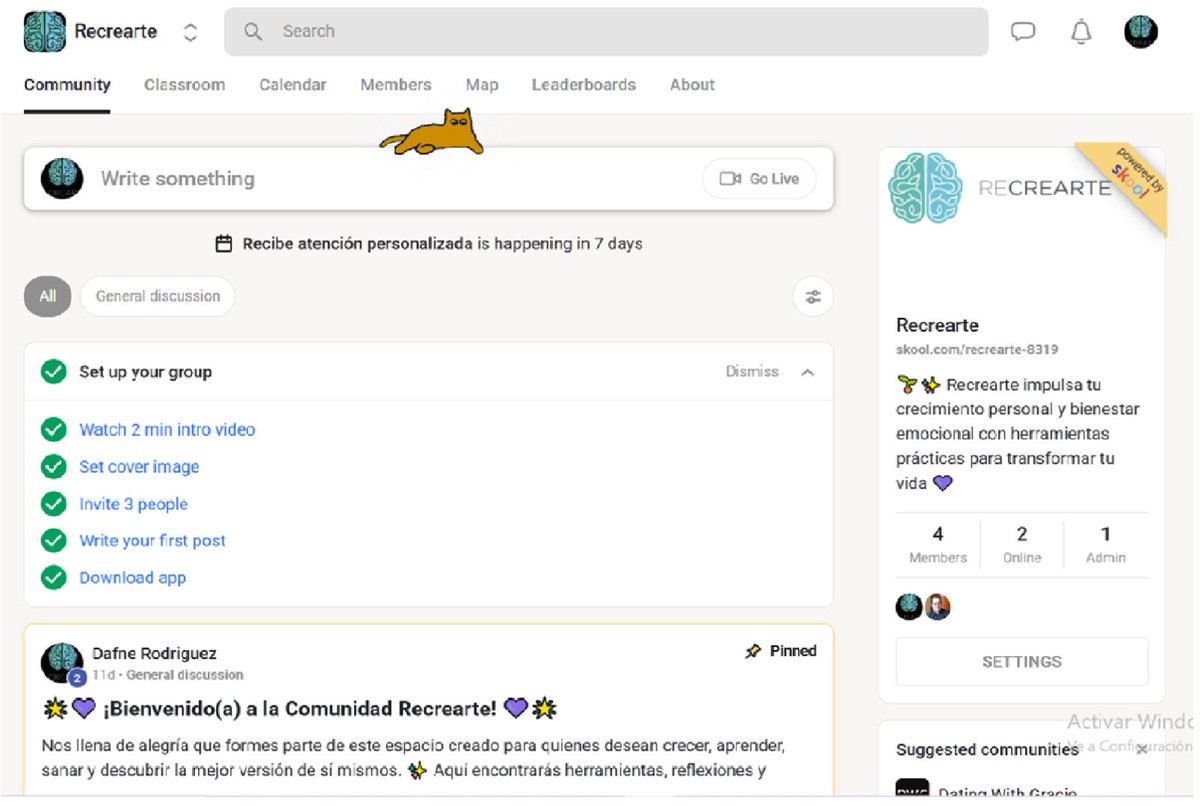Click the second member avatar under the stats
Image resolution: width=1200 pixels, height=806 pixels.
point(937,607)
